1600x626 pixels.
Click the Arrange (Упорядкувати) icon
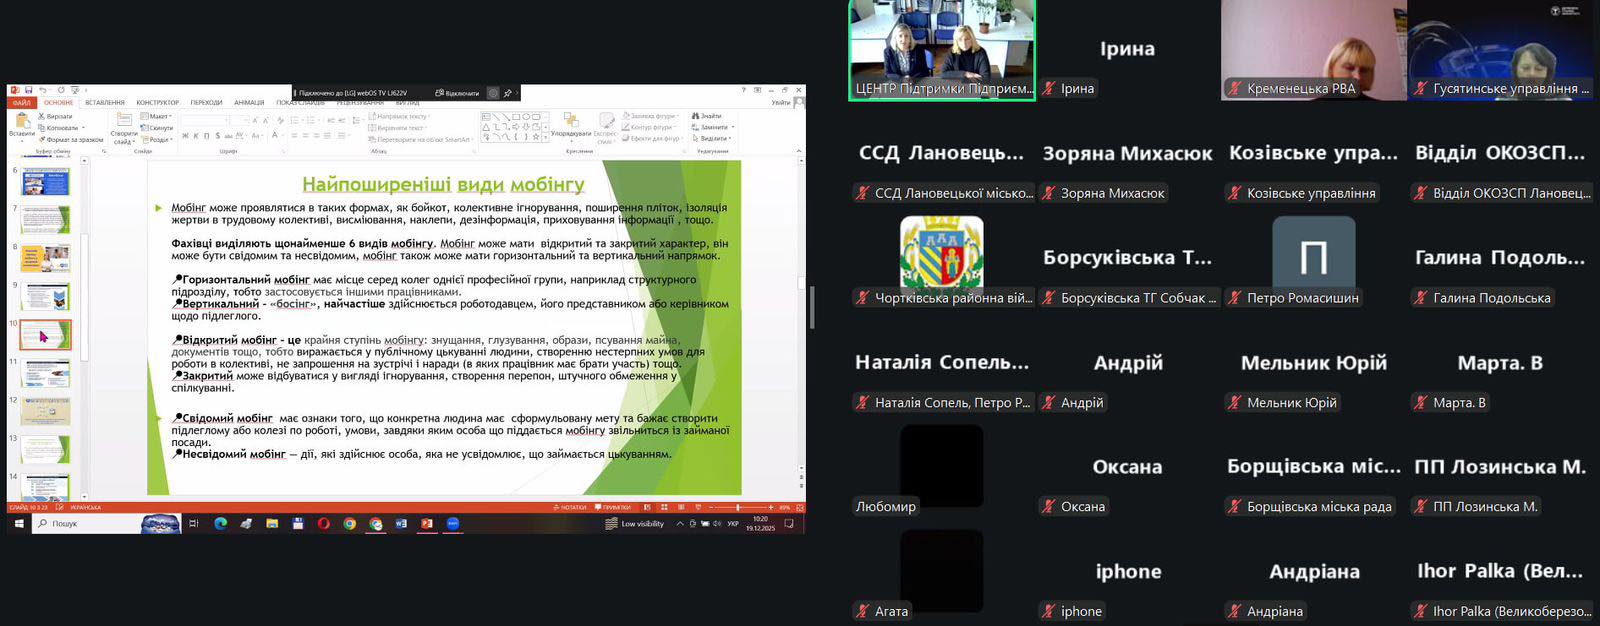571,123
